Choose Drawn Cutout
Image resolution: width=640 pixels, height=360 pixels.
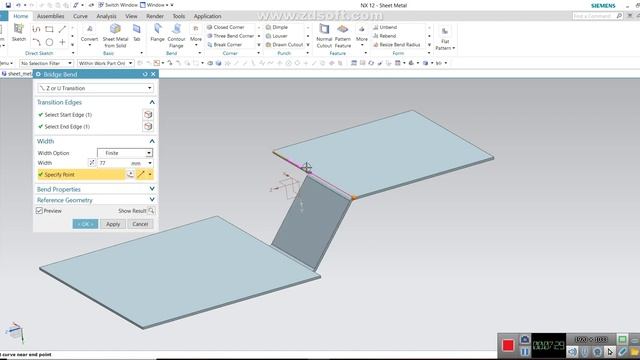click(284, 44)
